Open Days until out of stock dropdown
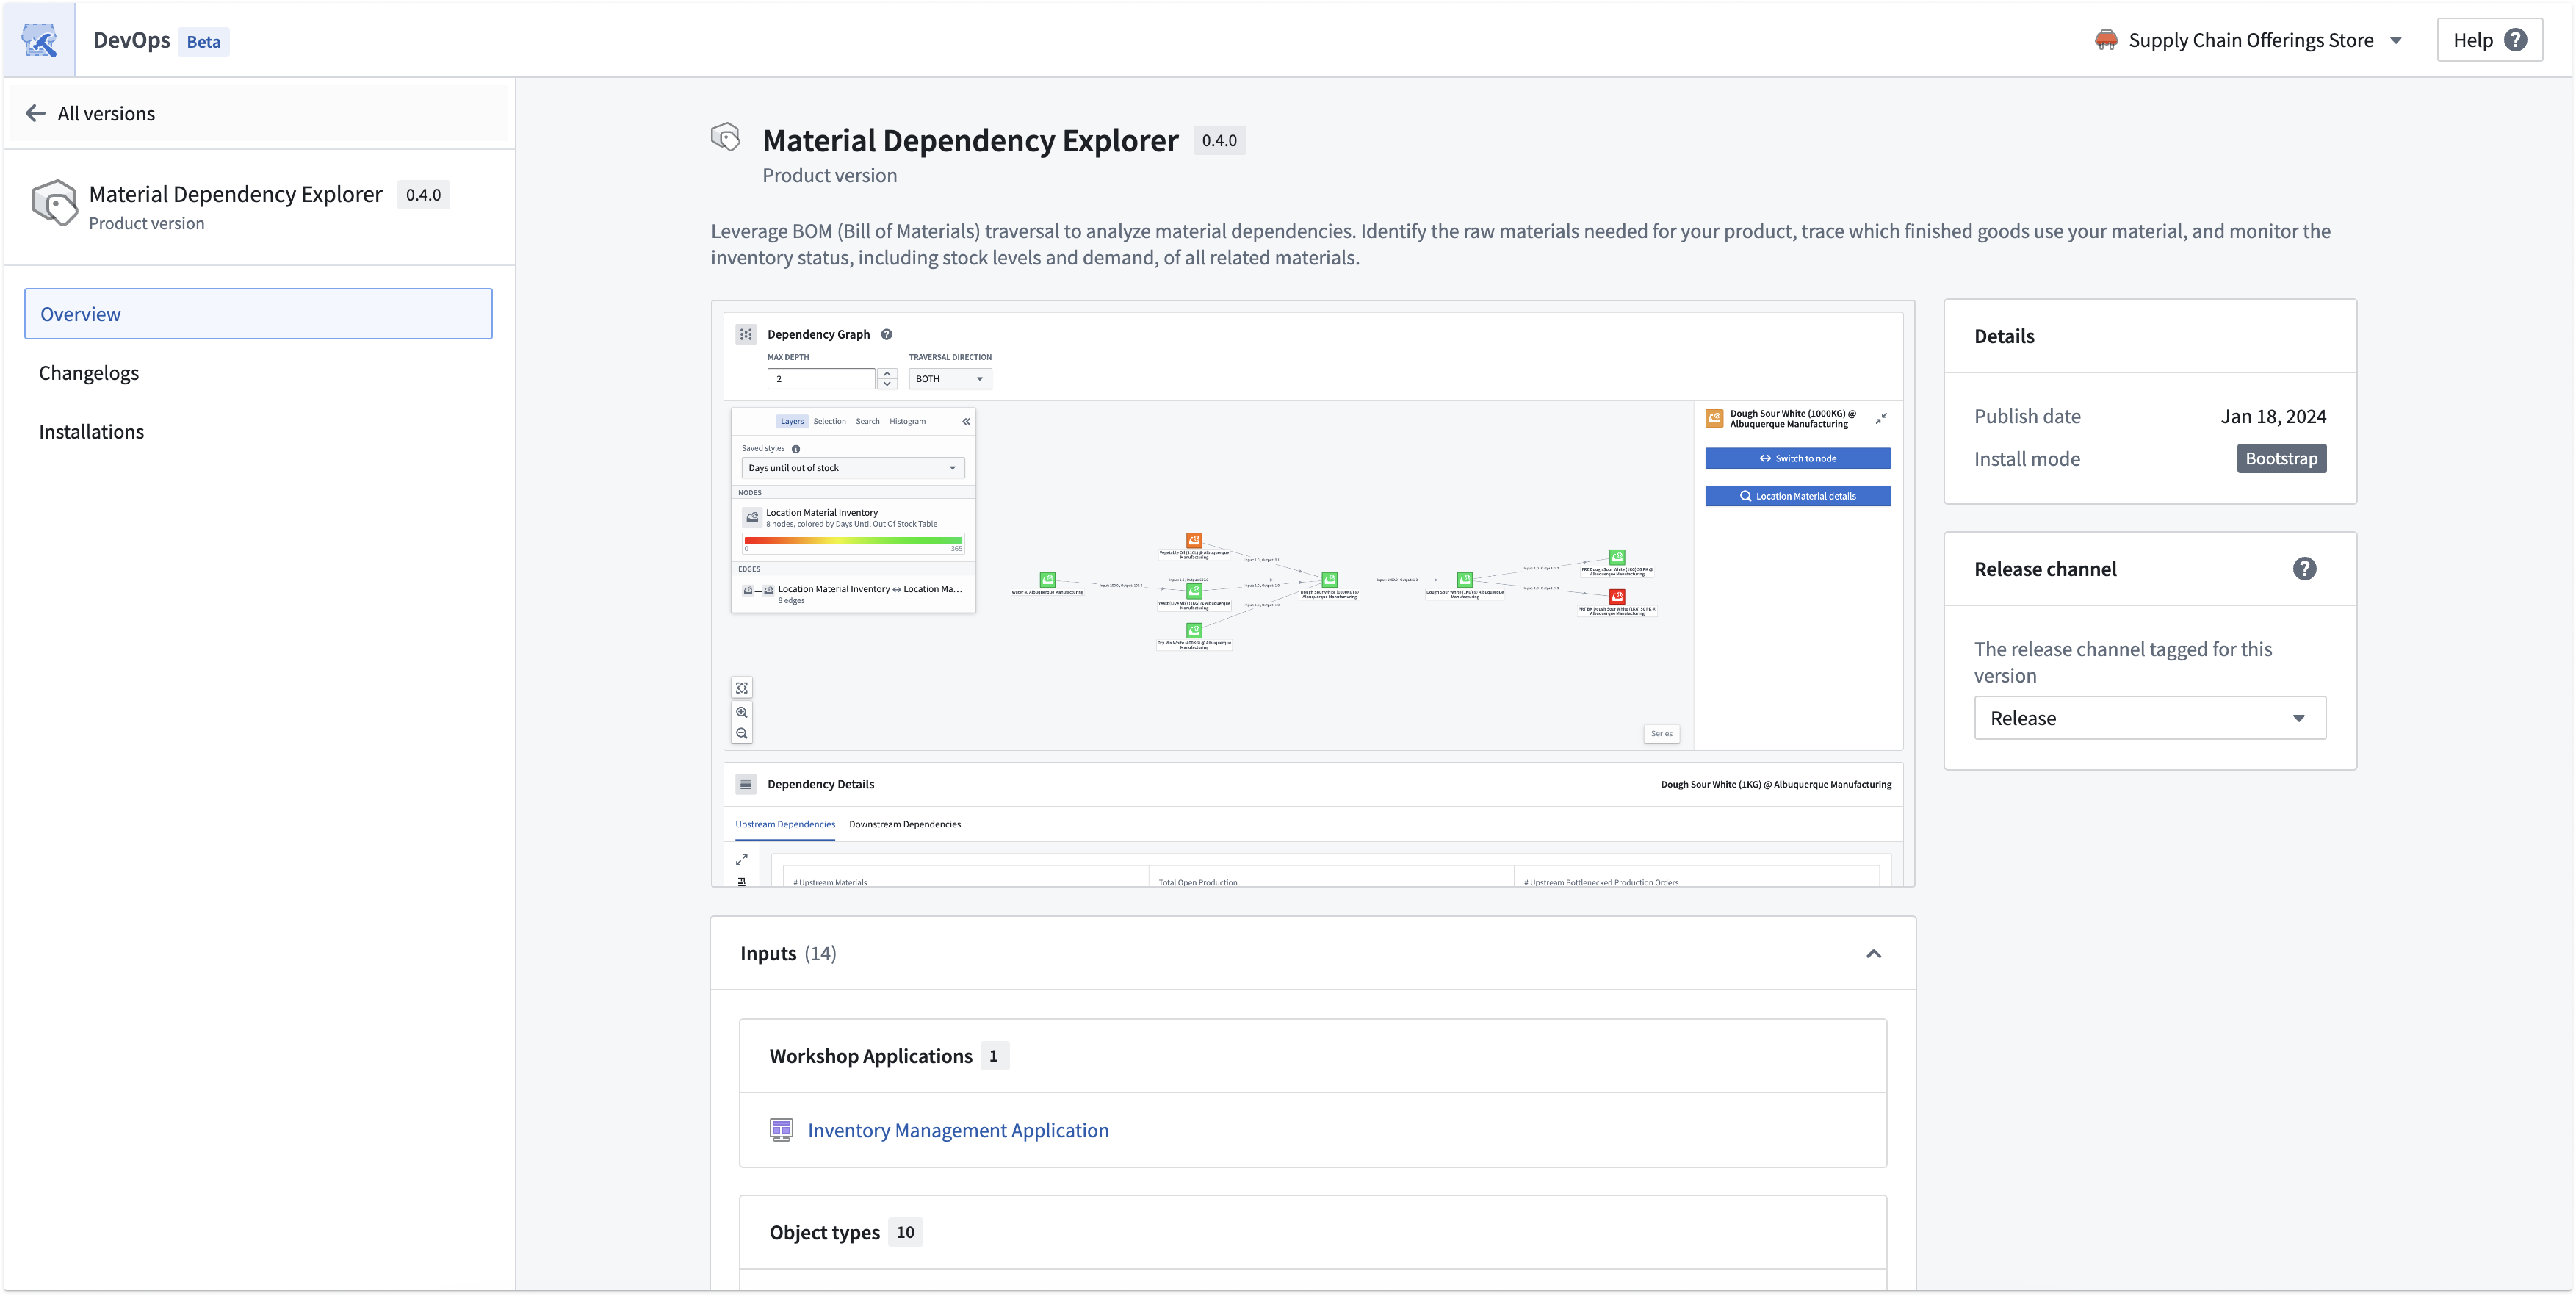 click(852, 468)
